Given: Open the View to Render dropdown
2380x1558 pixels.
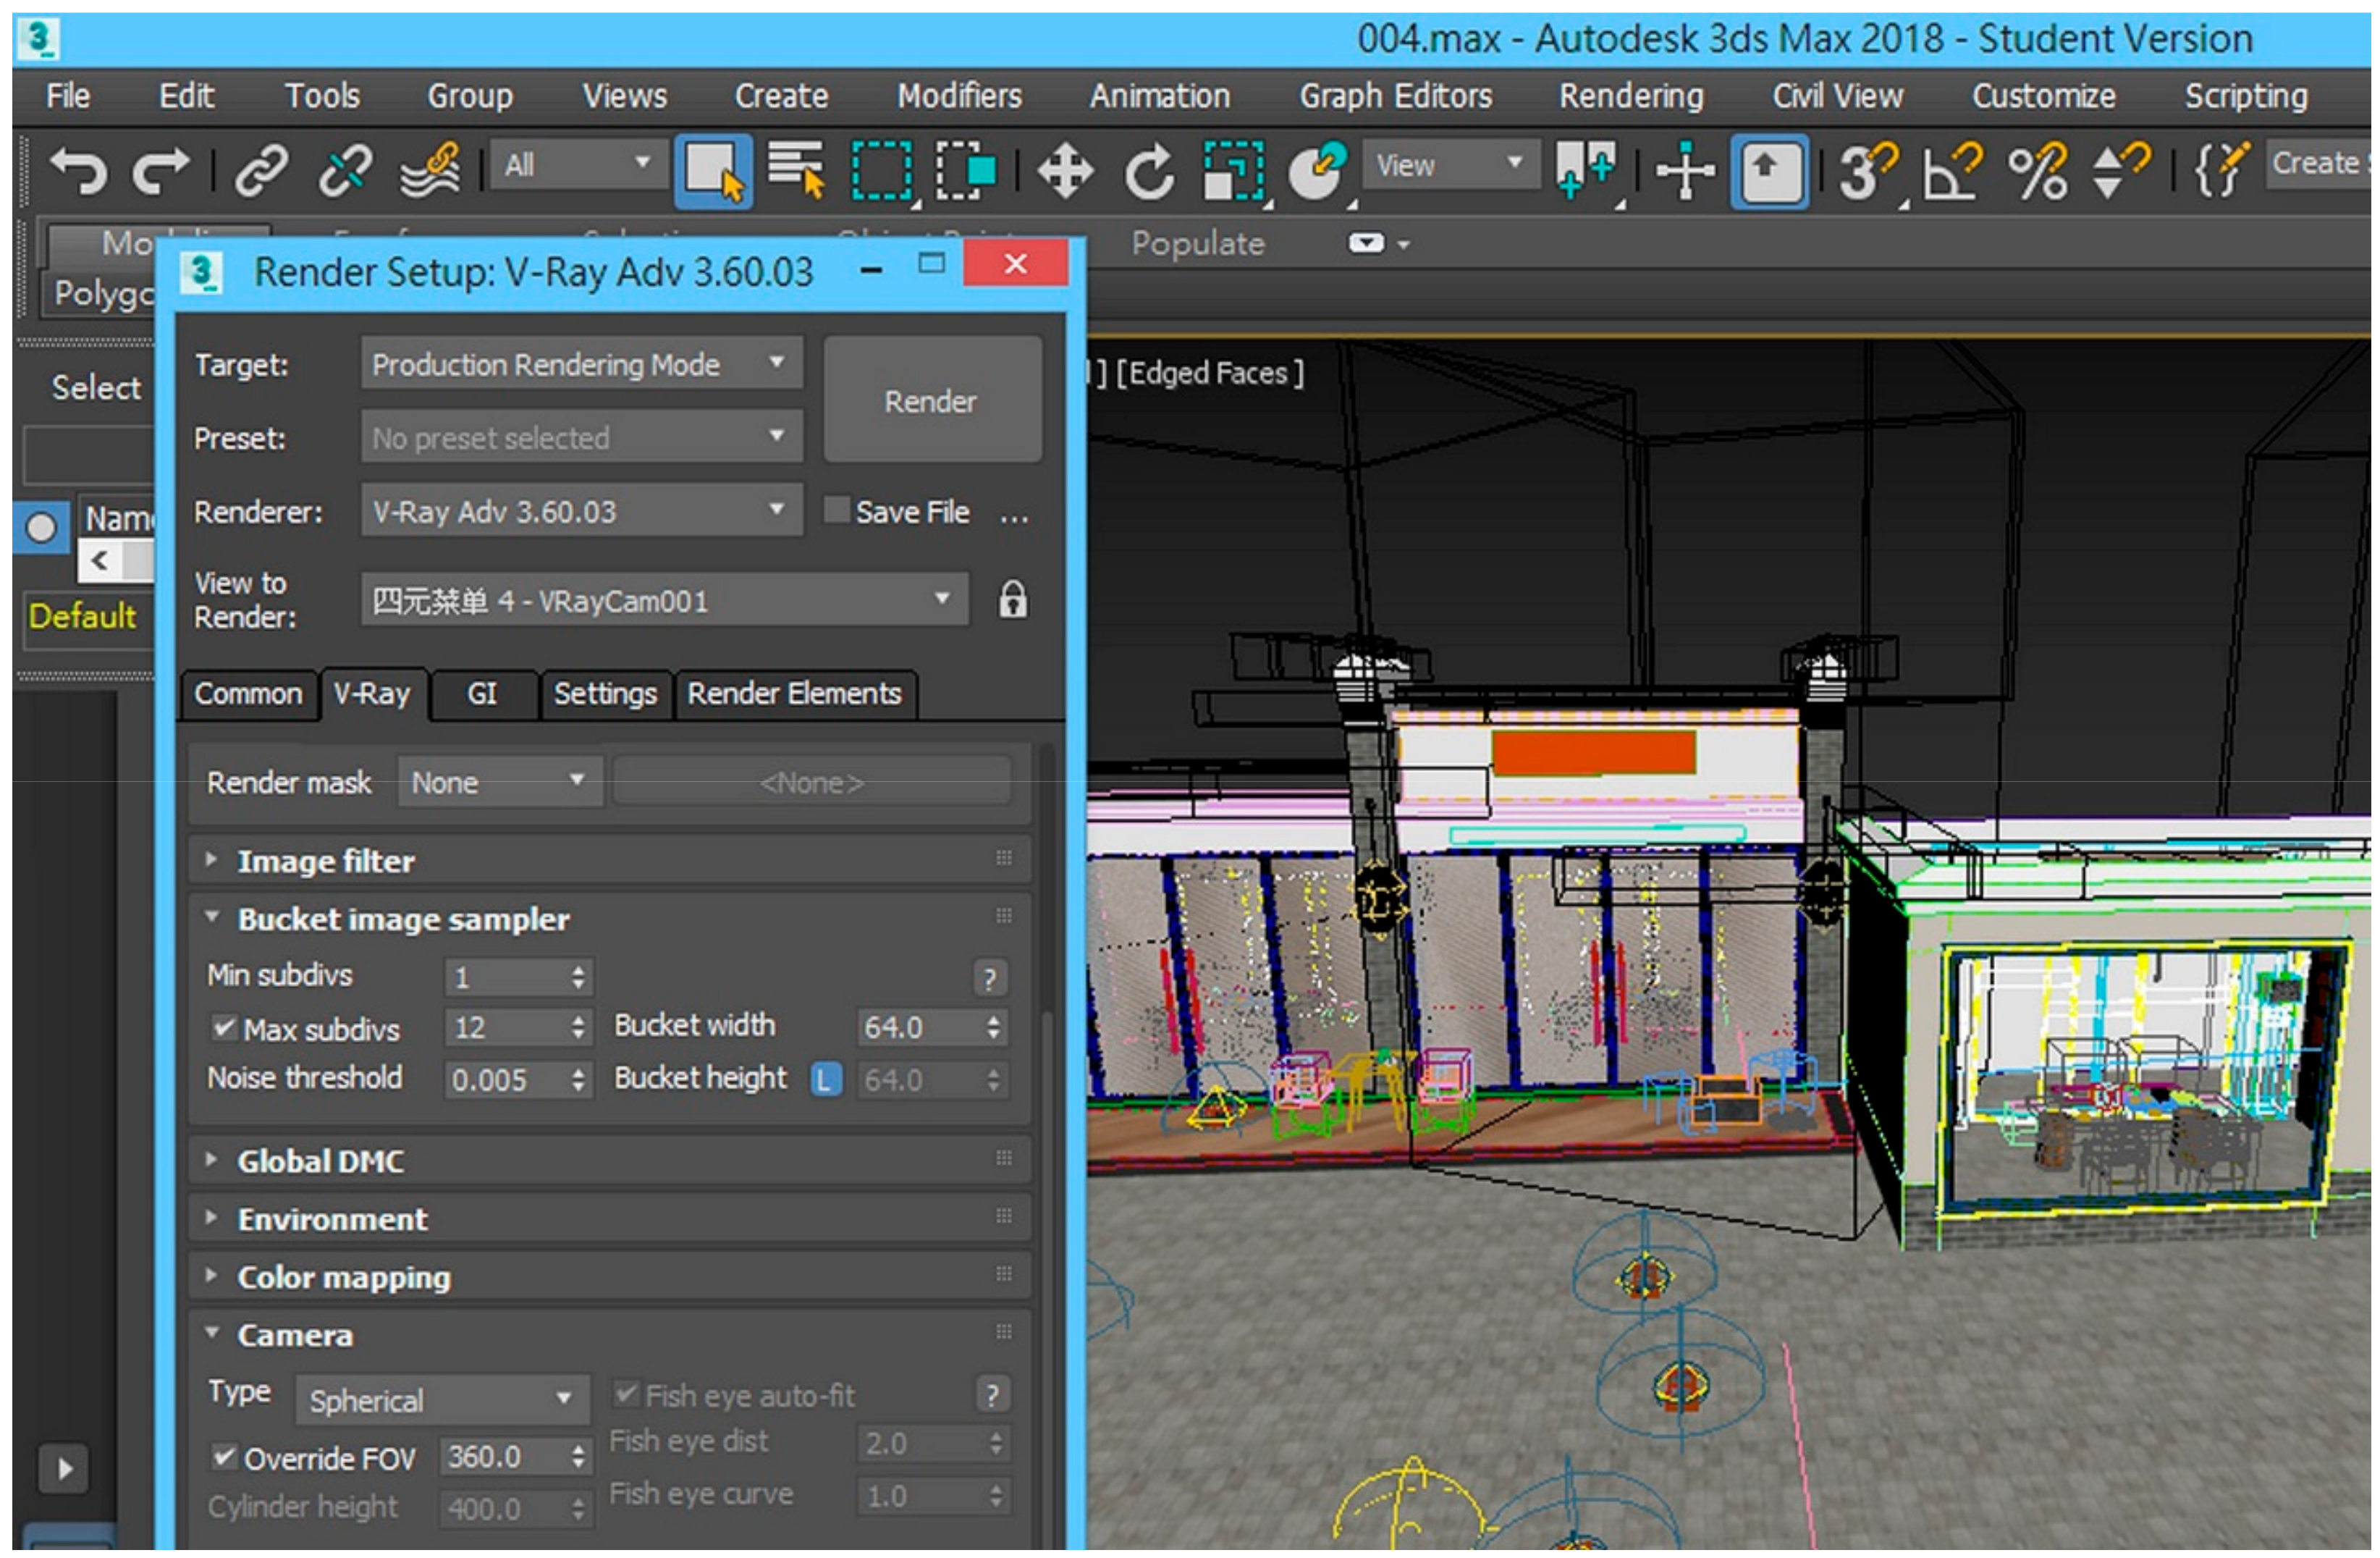Looking at the screenshot, I should click(664, 599).
